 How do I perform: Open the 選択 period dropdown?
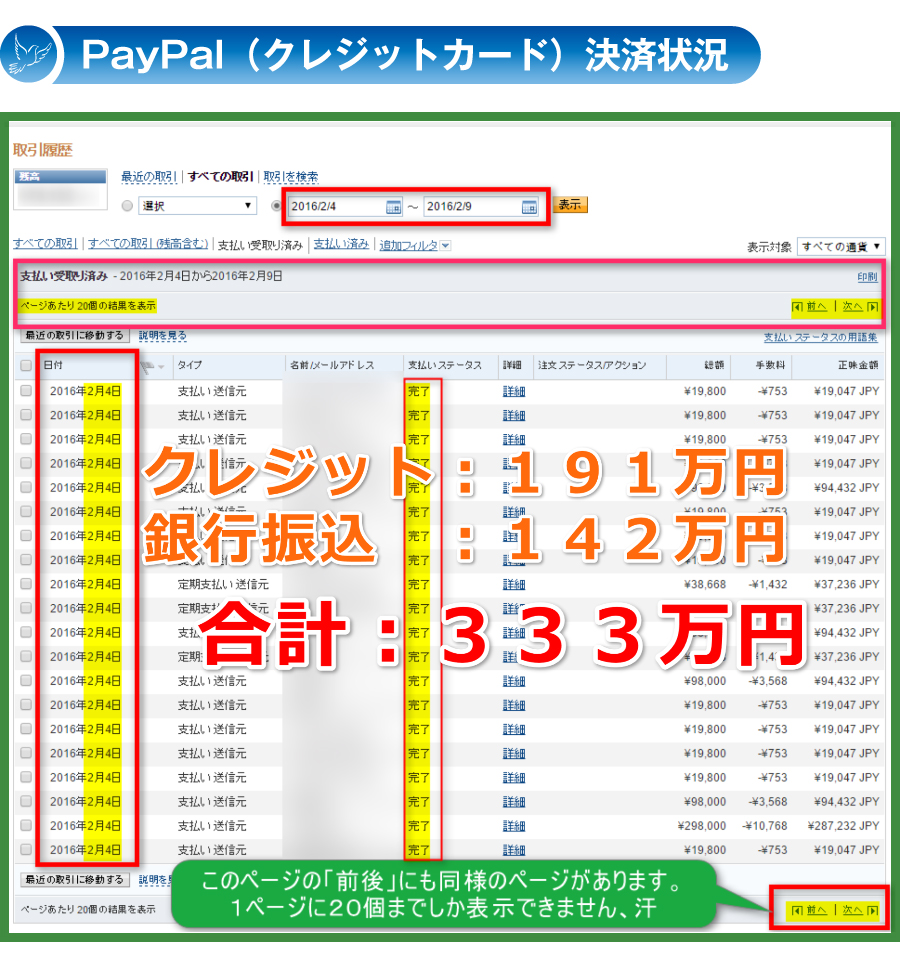(x=197, y=206)
